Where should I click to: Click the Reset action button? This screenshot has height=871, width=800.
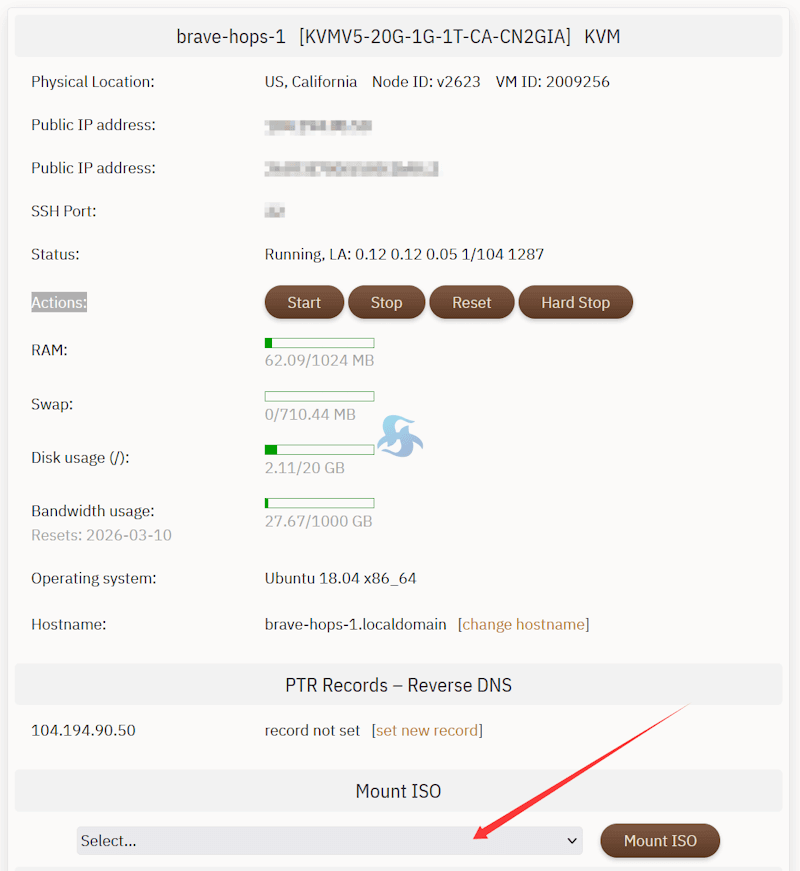point(472,302)
